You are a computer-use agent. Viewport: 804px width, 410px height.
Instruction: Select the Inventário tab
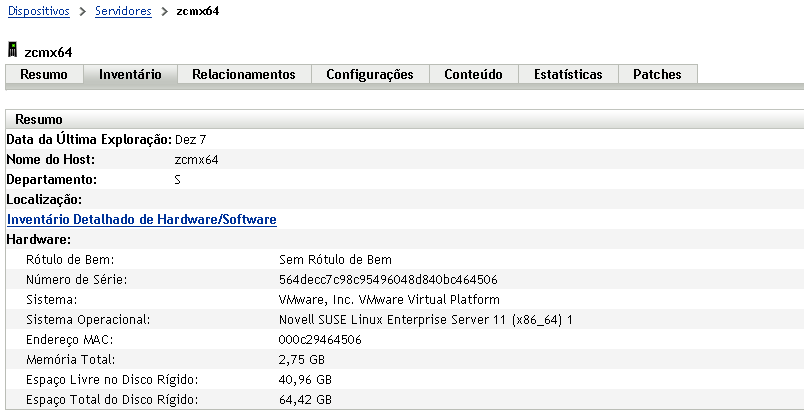(130, 74)
